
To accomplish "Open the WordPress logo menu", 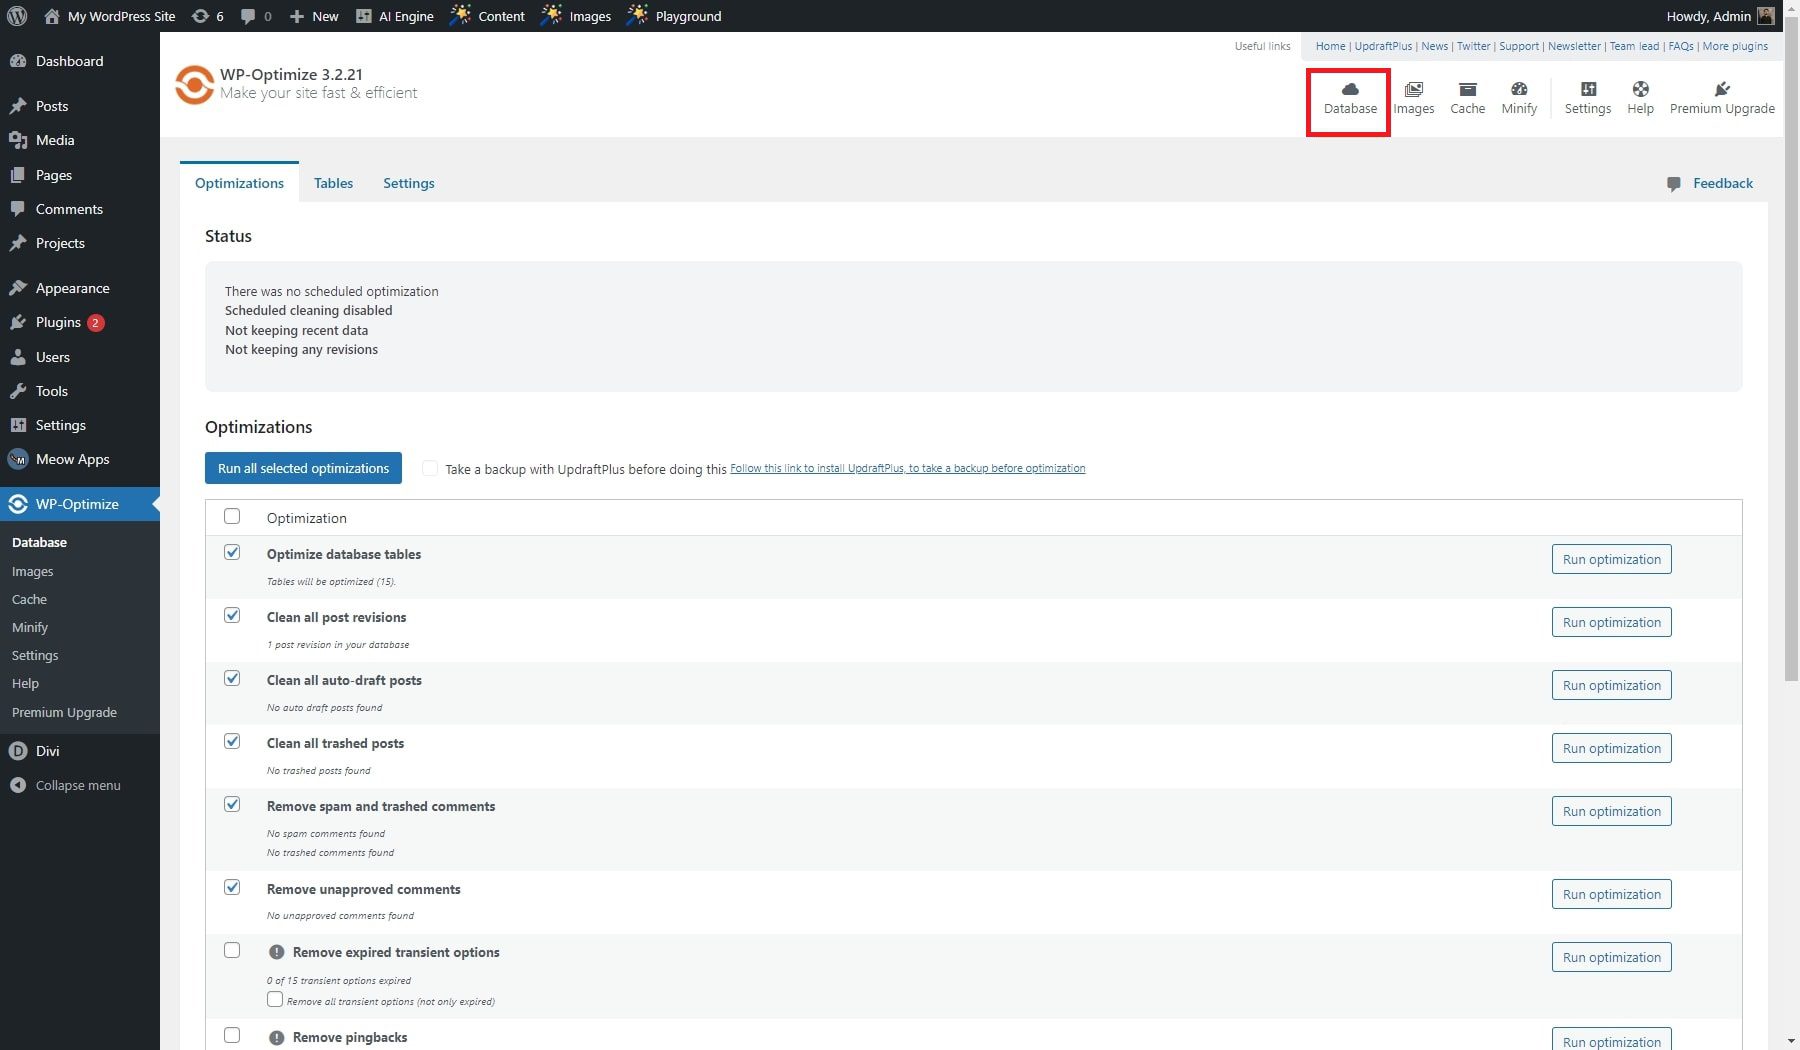I will tap(16, 15).
